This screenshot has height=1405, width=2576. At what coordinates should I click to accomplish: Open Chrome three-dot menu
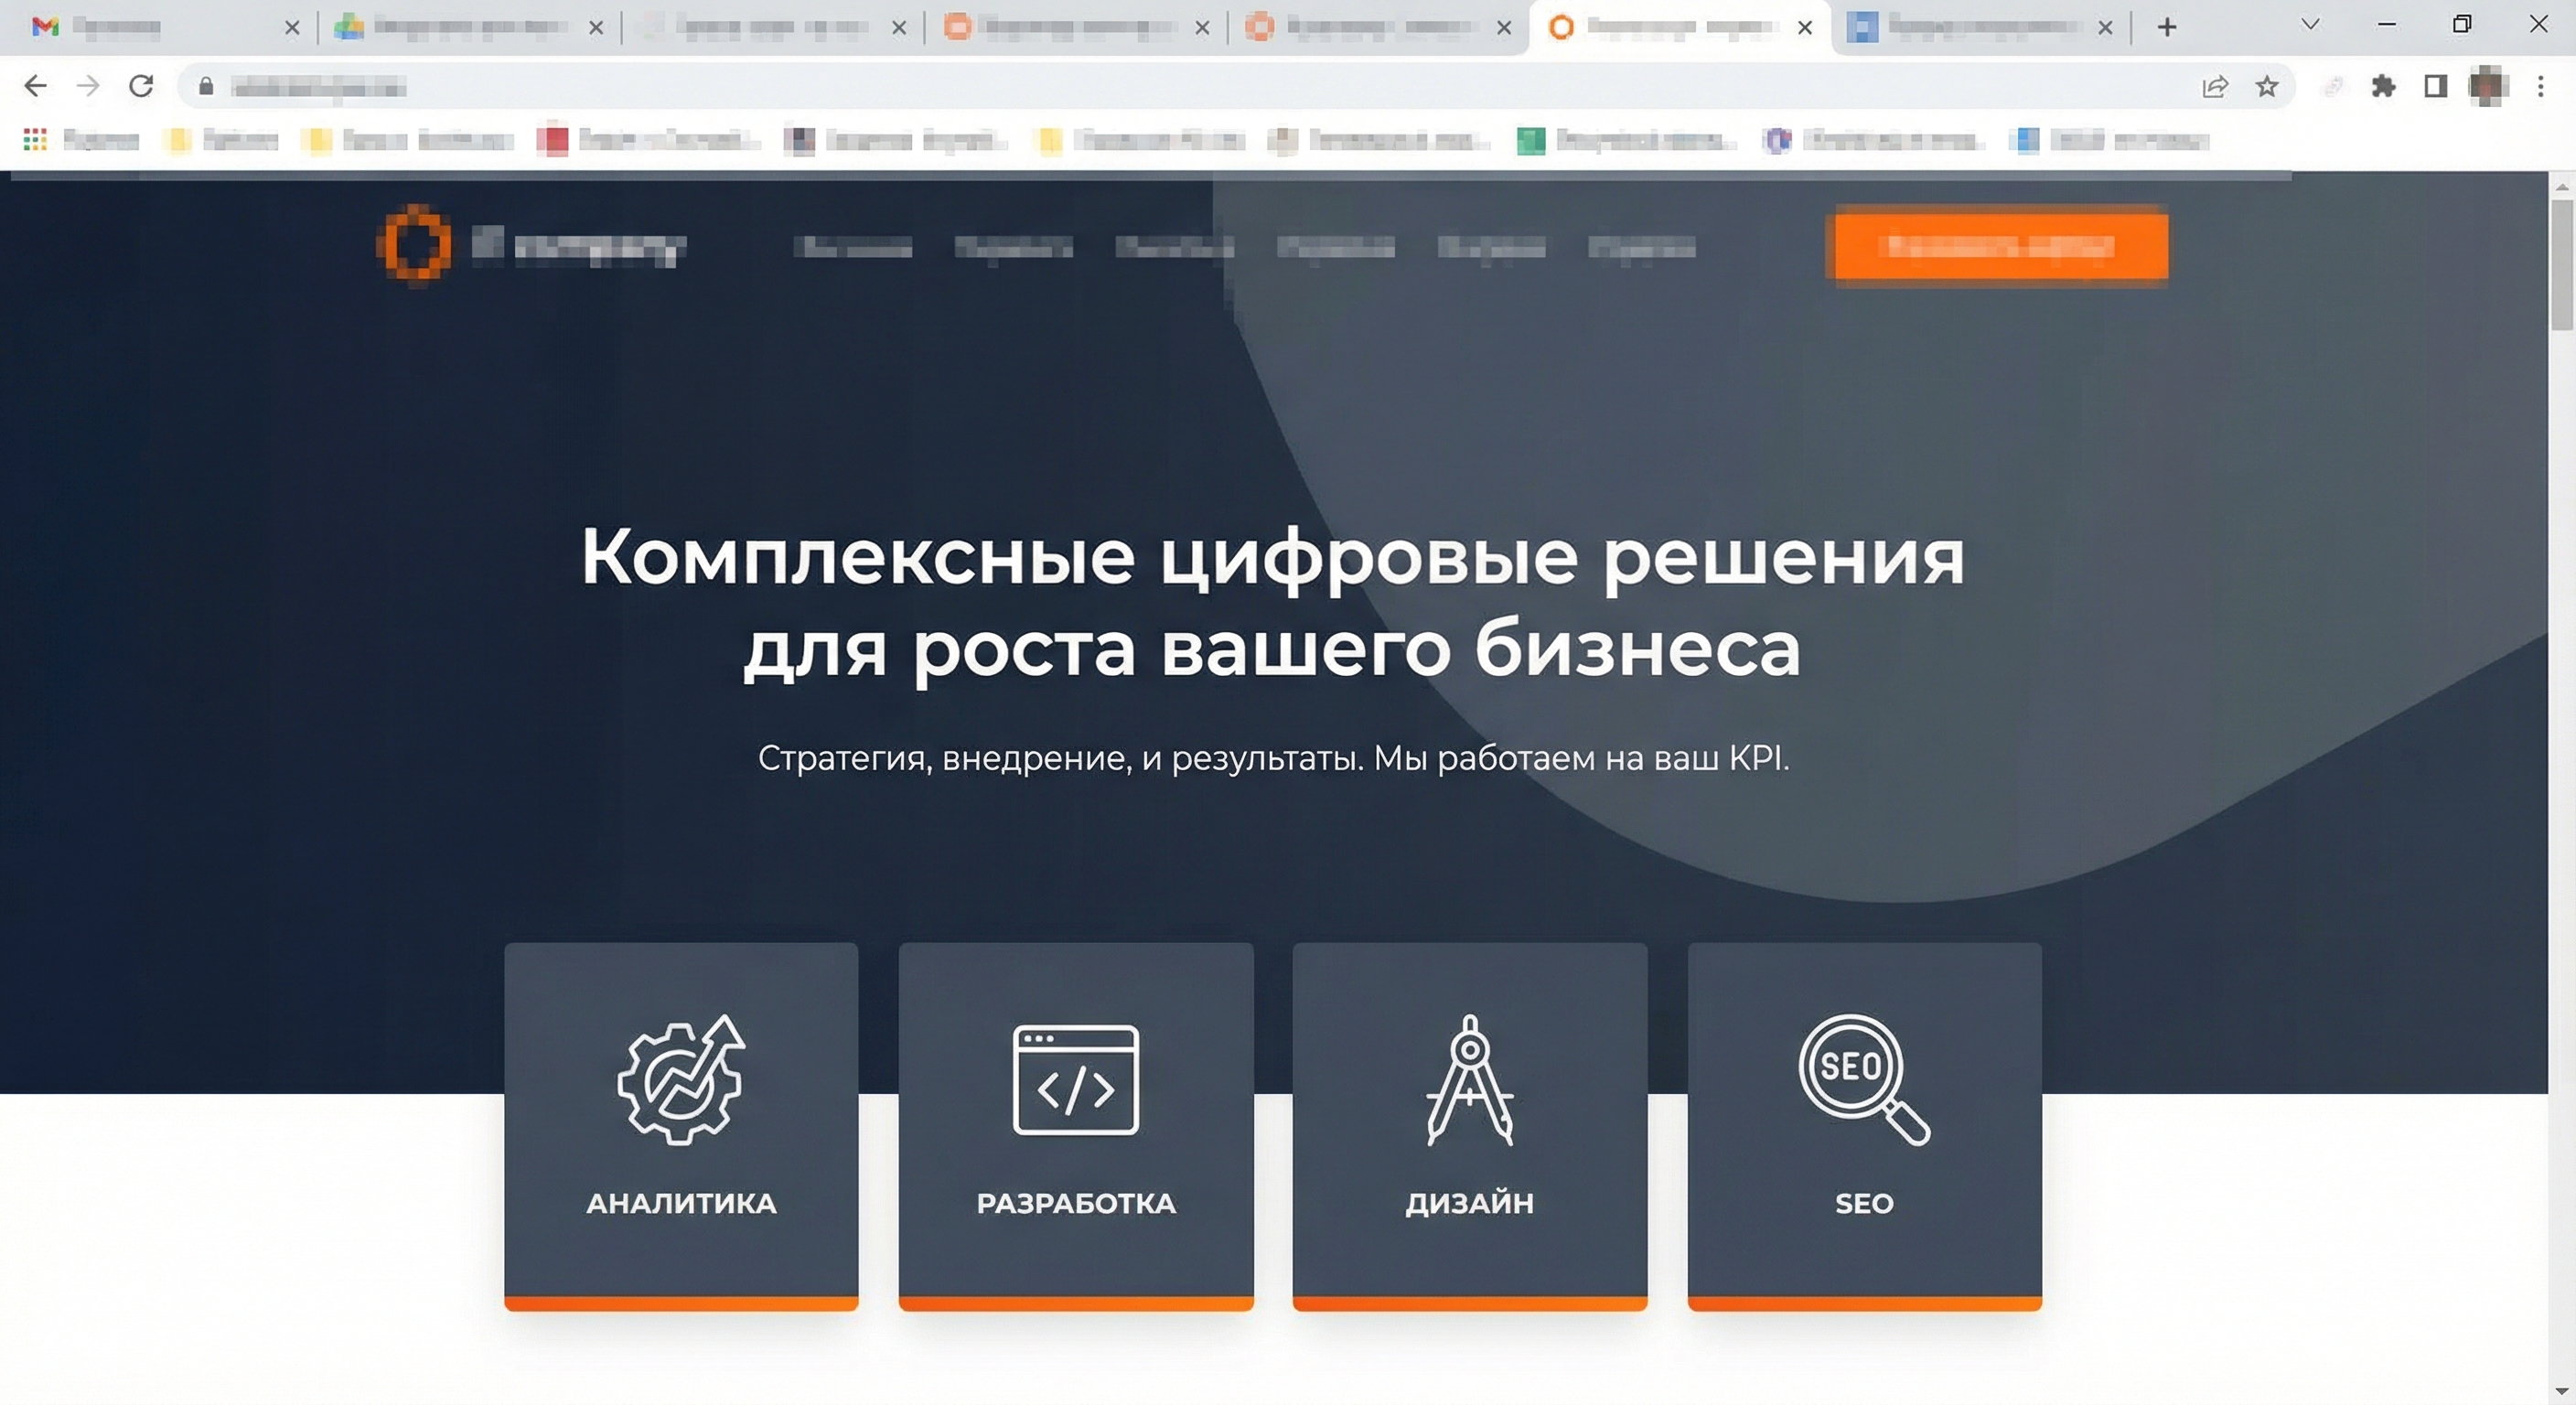point(2541,87)
